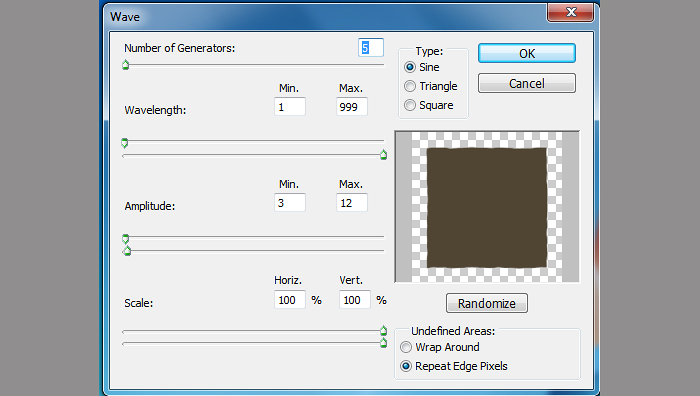Image resolution: width=700 pixels, height=396 pixels.
Task: Click the "Wavelength:" label
Action: pos(155,110)
